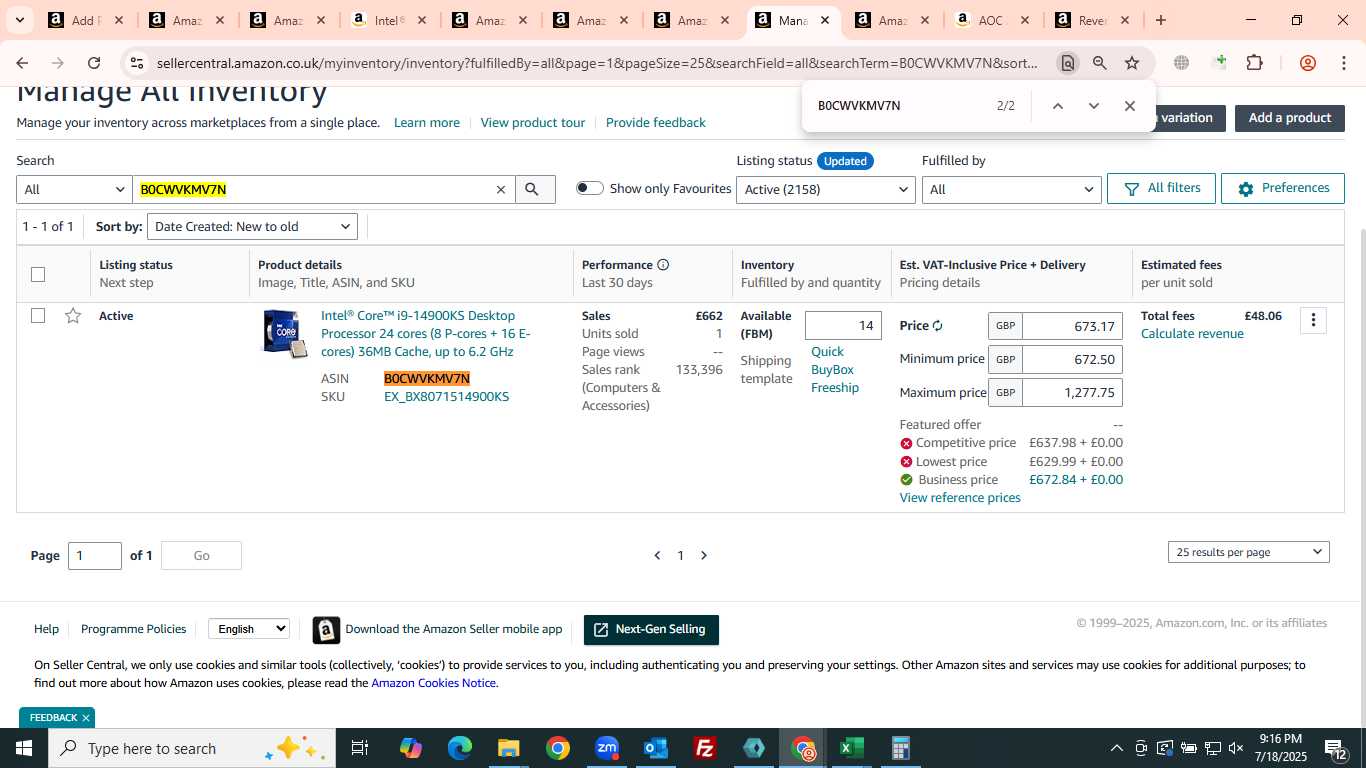The height and width of the screenshot is (768, 1366).
Task: Open the Fulfilled by dropdown
Action: pyautogui.click(x=1011, y=189)
